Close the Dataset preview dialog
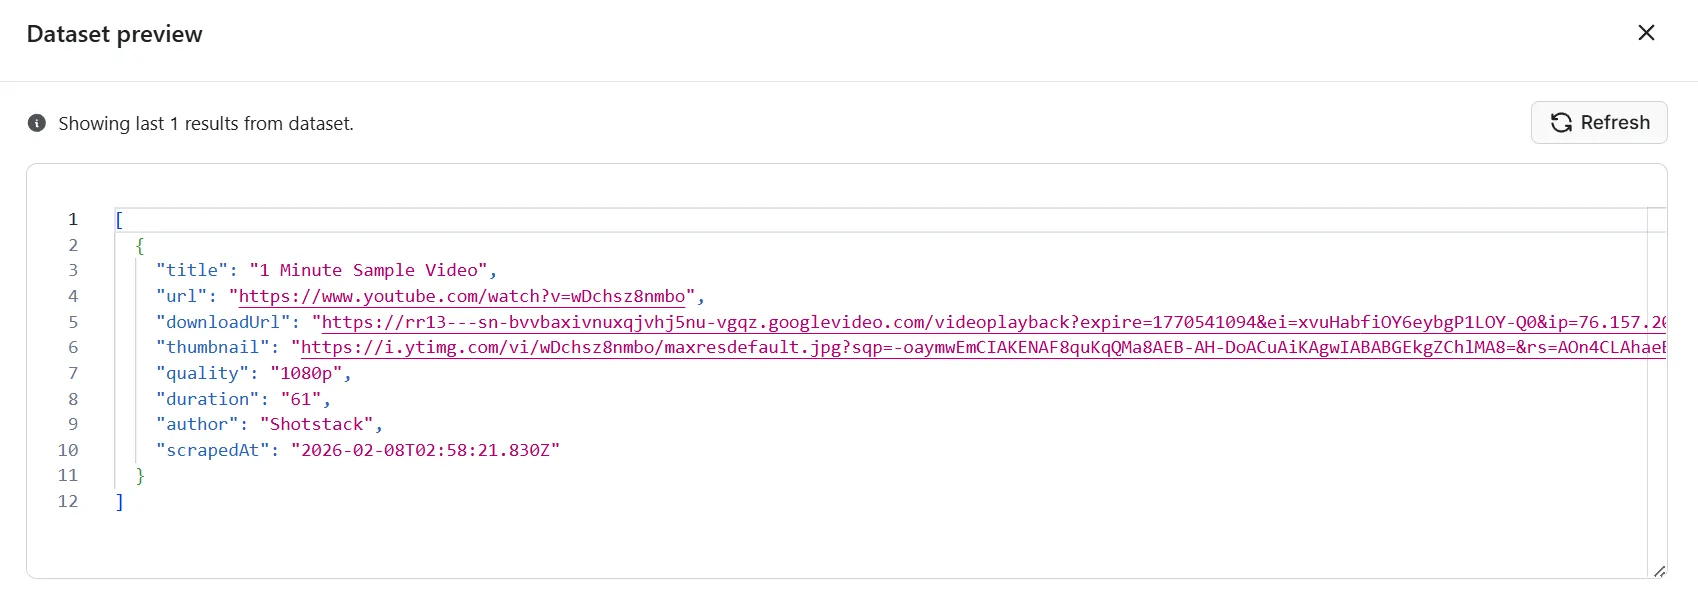Viewport: 1698px width, 591px height. pos(1646,33)
